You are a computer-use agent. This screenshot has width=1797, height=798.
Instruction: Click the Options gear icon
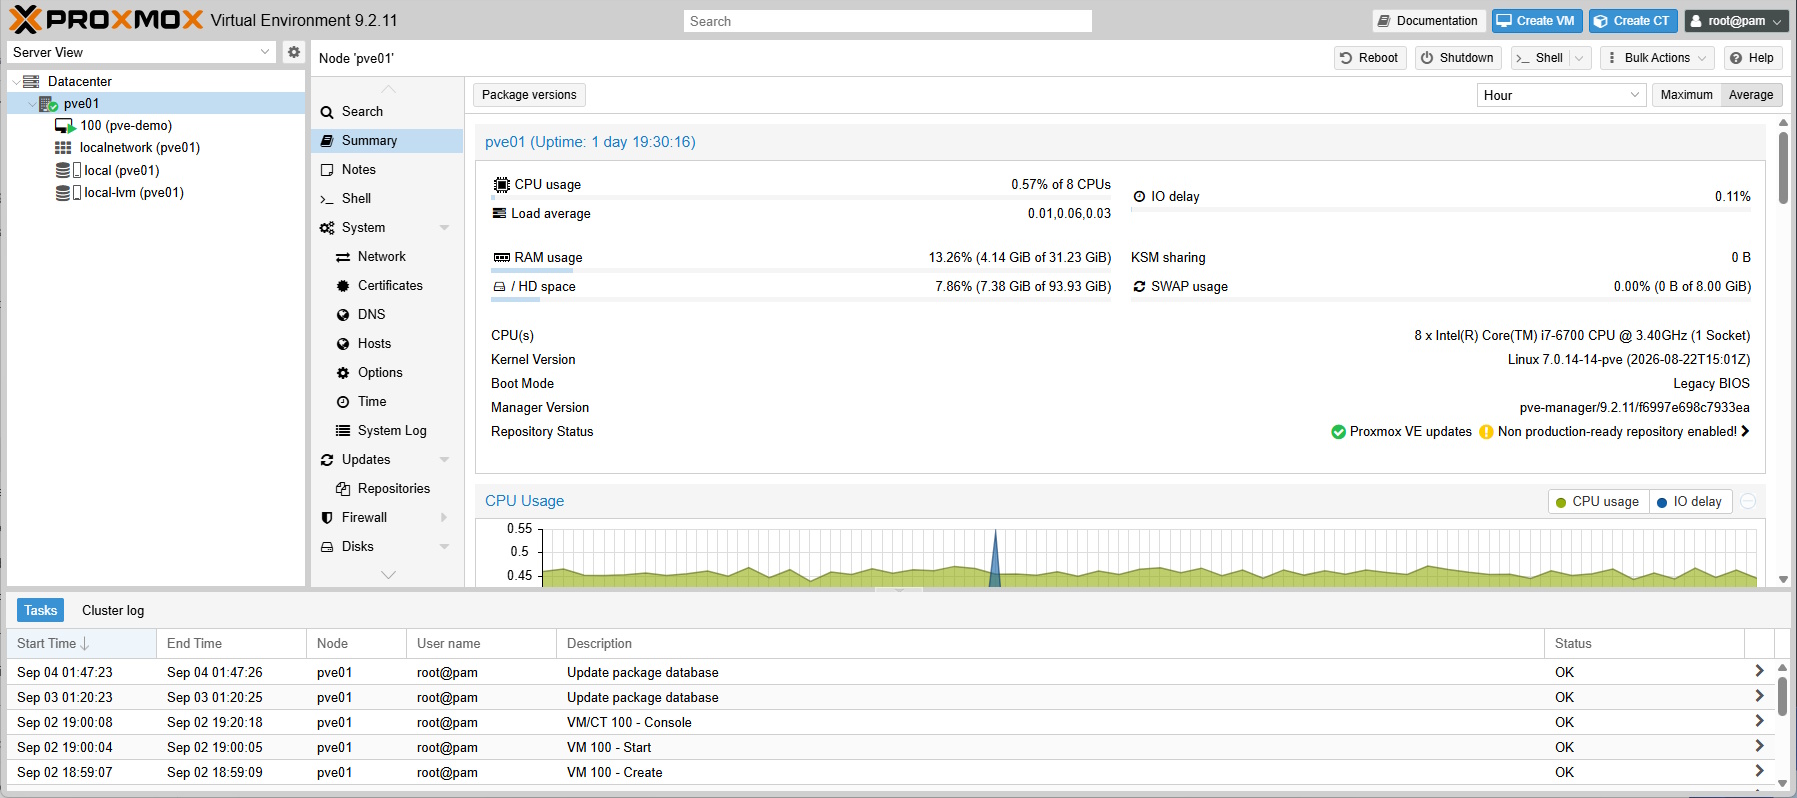point(343,373)
